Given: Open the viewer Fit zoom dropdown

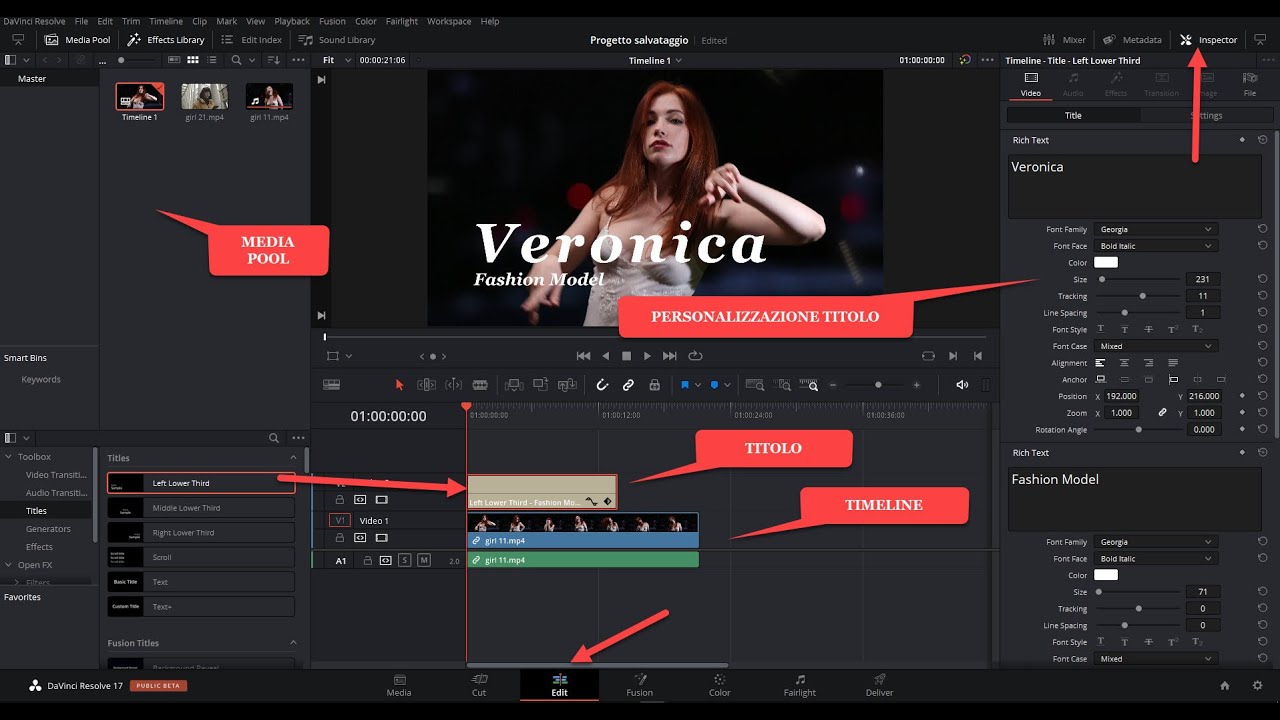Looking at the screenshot, I should click(x=337, y=60).
